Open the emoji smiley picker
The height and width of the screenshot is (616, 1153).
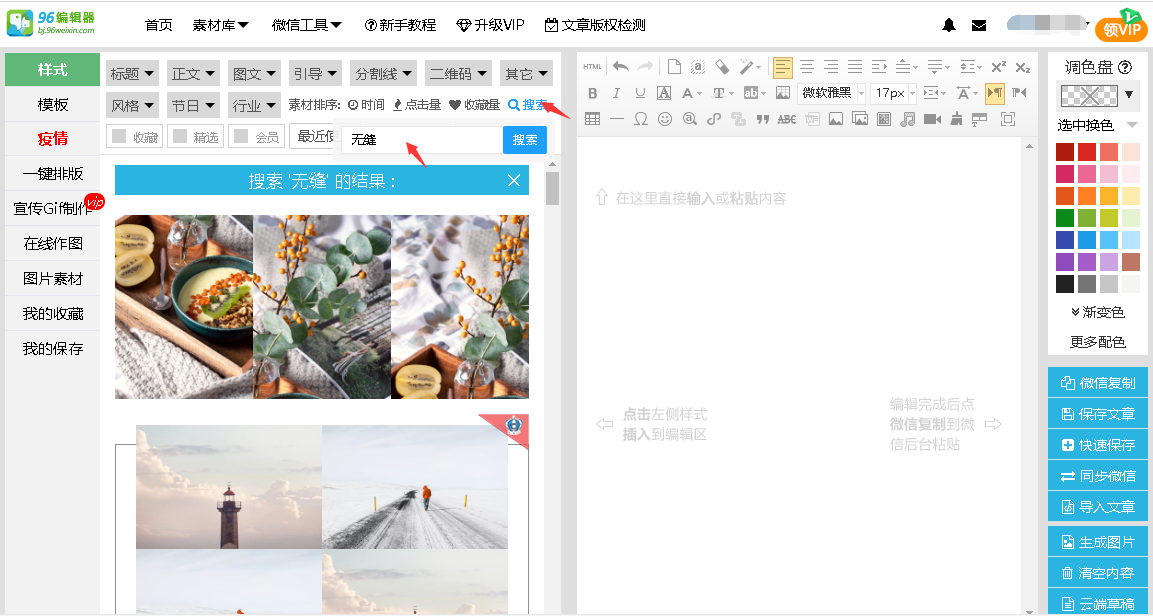665,118
